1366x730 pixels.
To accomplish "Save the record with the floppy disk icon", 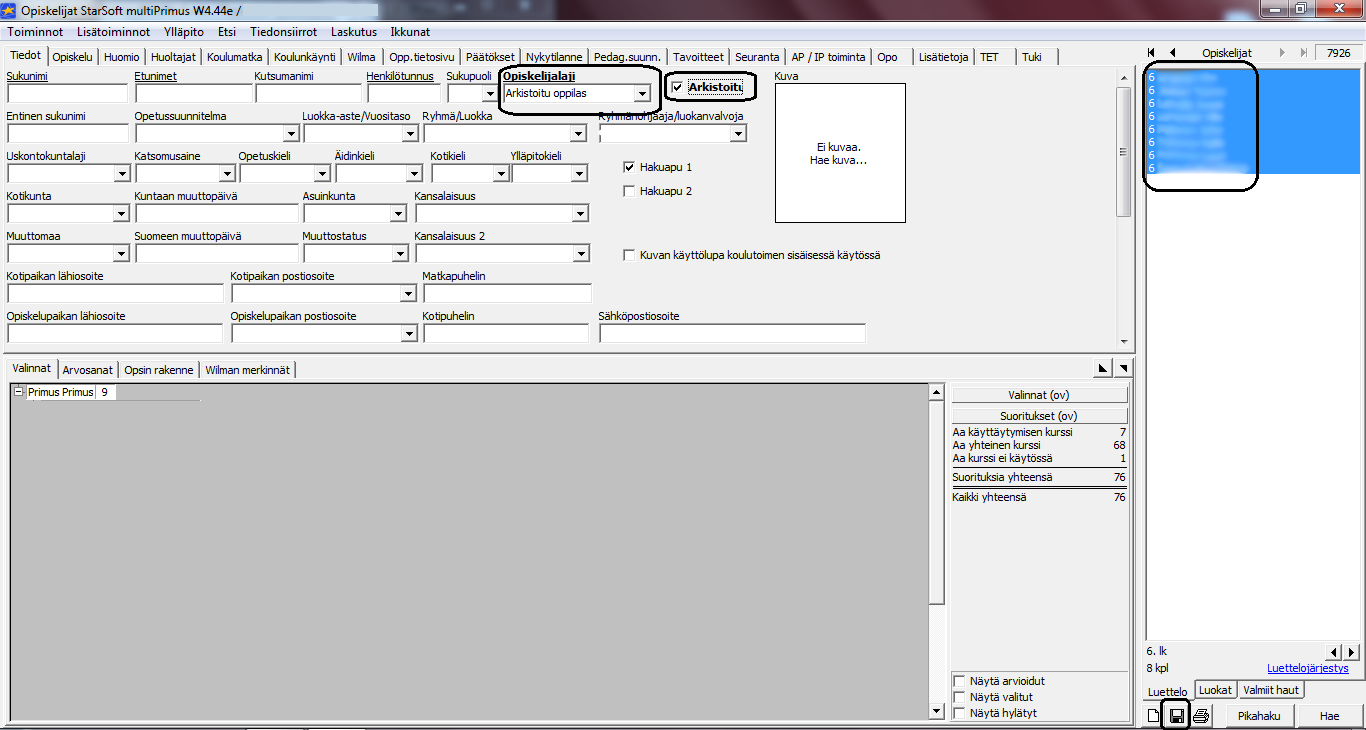I will click(x=1177, y=715).
